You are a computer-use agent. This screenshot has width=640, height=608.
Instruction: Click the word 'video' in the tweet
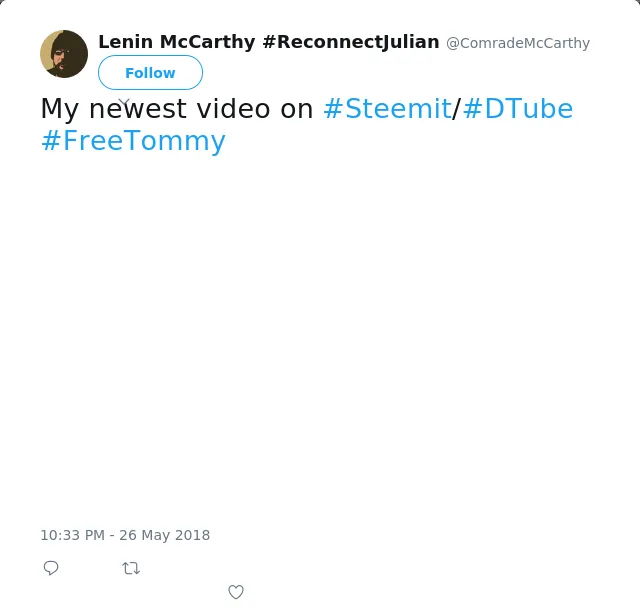pyautogui.click(x=233, y=109)
